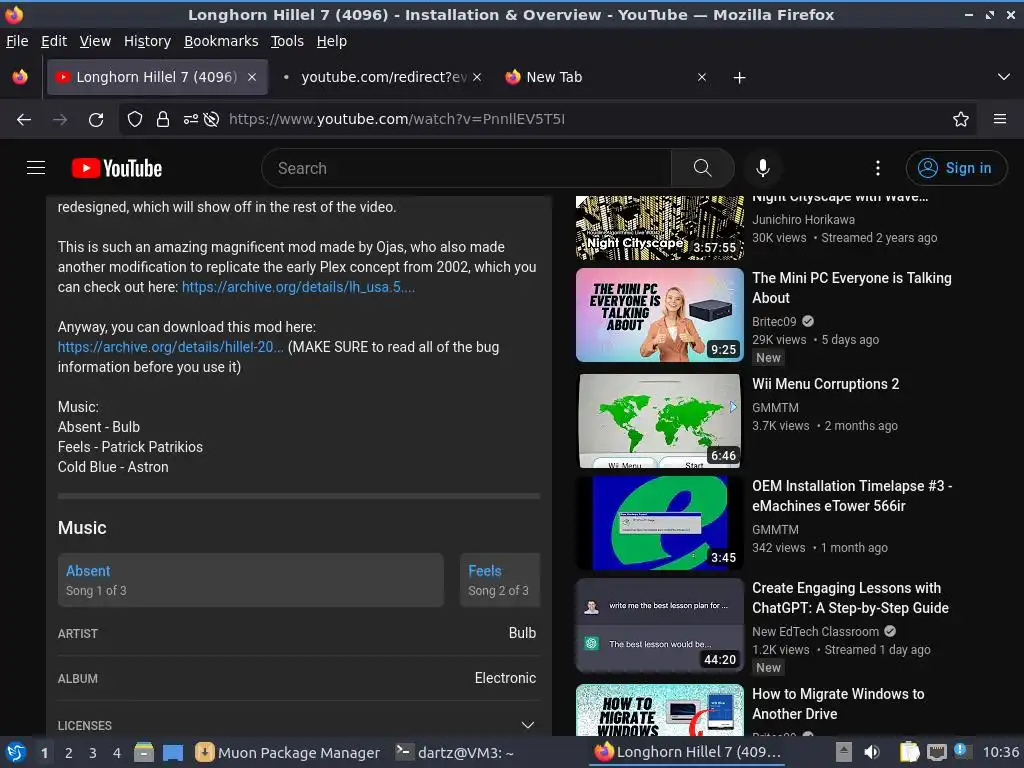
Task: Open How to Migrate Windows video title
Action: (x=838, y=704)
